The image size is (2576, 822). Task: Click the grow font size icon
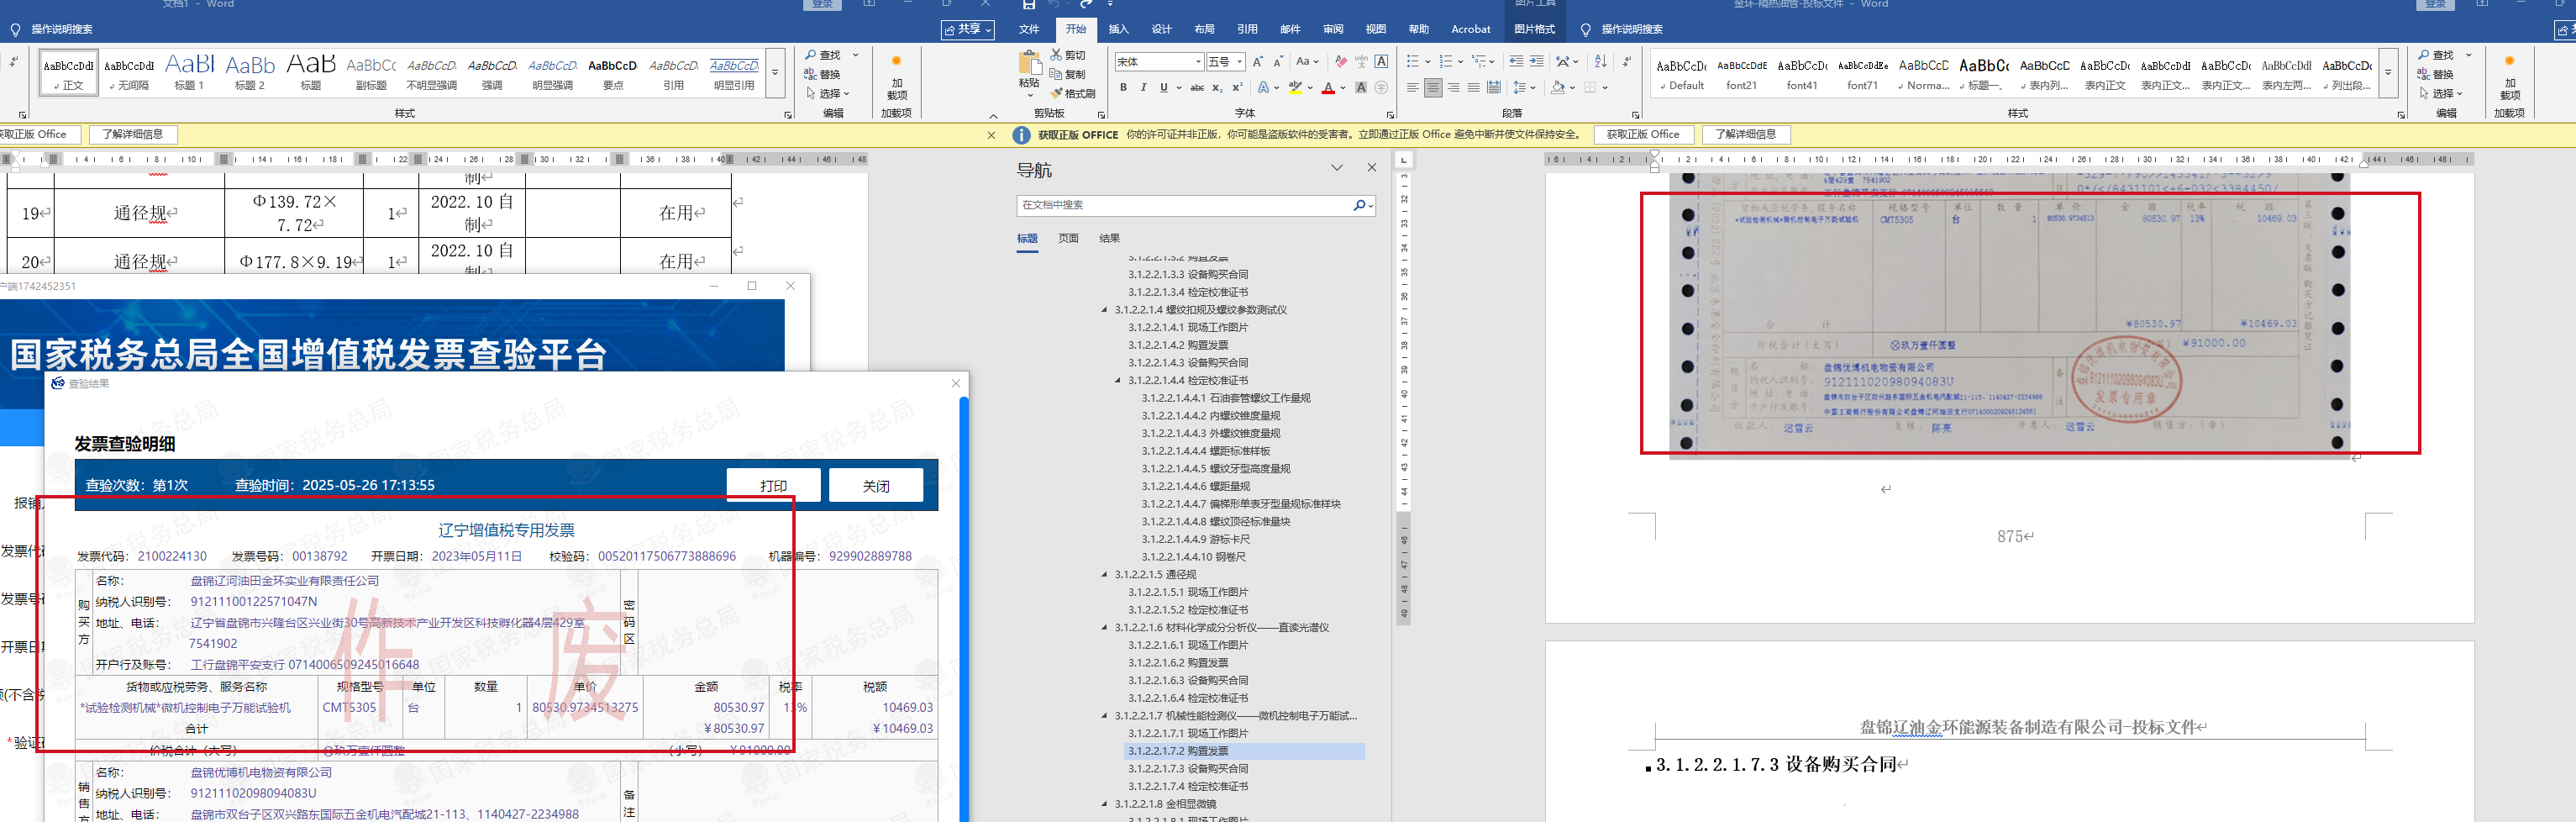coord(1258,62)
